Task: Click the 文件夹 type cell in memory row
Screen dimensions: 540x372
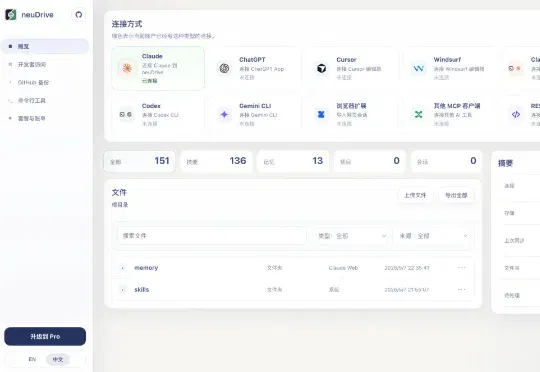Action: click(274, 268)
